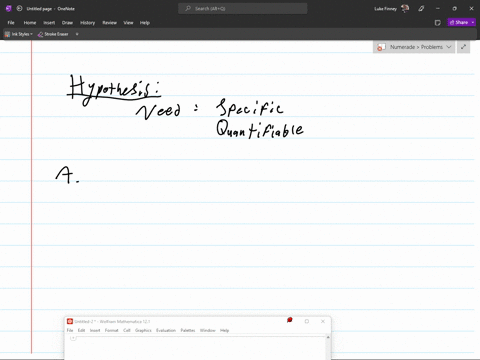
Task: Switch to the Home ribbon tab
Action: coord(30,23)
